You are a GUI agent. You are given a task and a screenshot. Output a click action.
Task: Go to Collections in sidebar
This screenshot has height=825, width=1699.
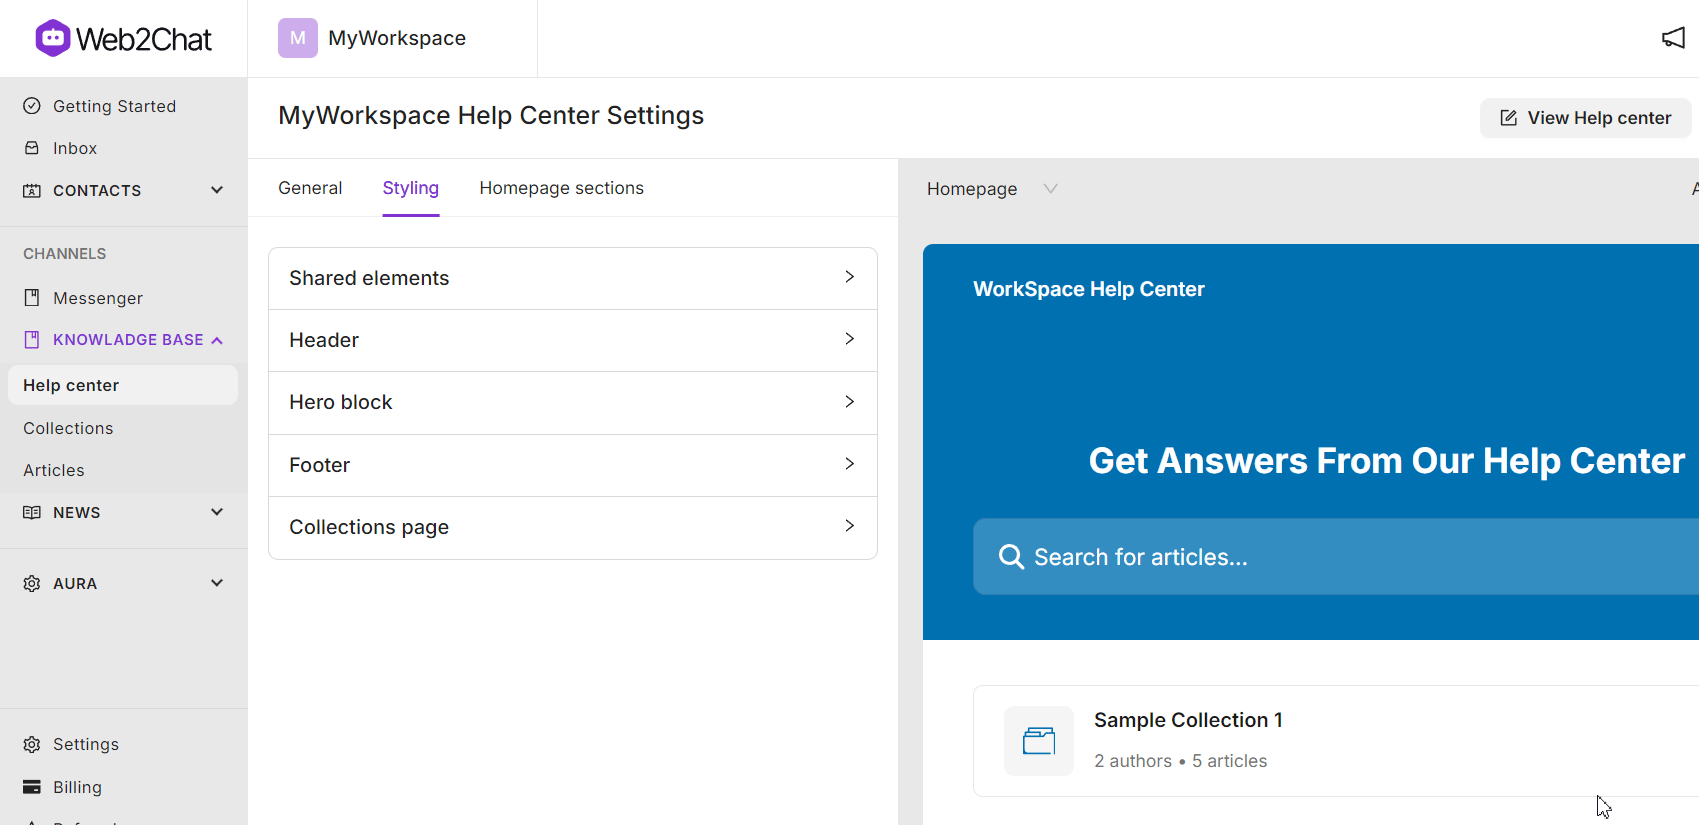[x=68, y=428]
